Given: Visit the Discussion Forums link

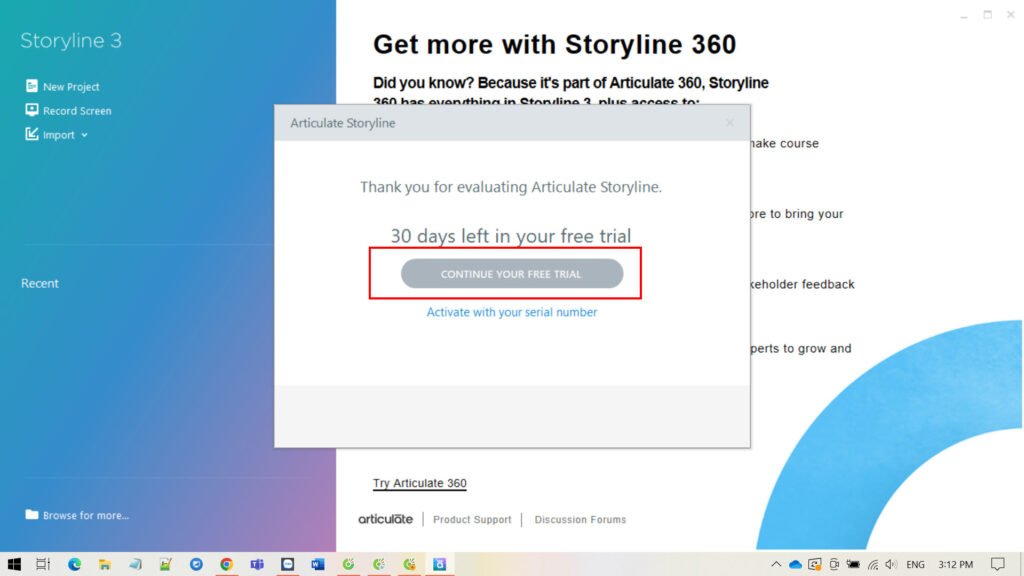Looking at the screenshot, I should (580, 520).
